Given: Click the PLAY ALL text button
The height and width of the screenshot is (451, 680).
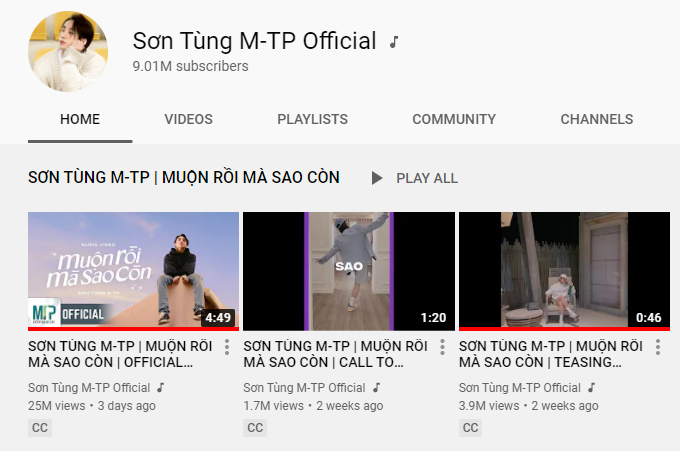Looking at the screenshot, I should [427, 178].
